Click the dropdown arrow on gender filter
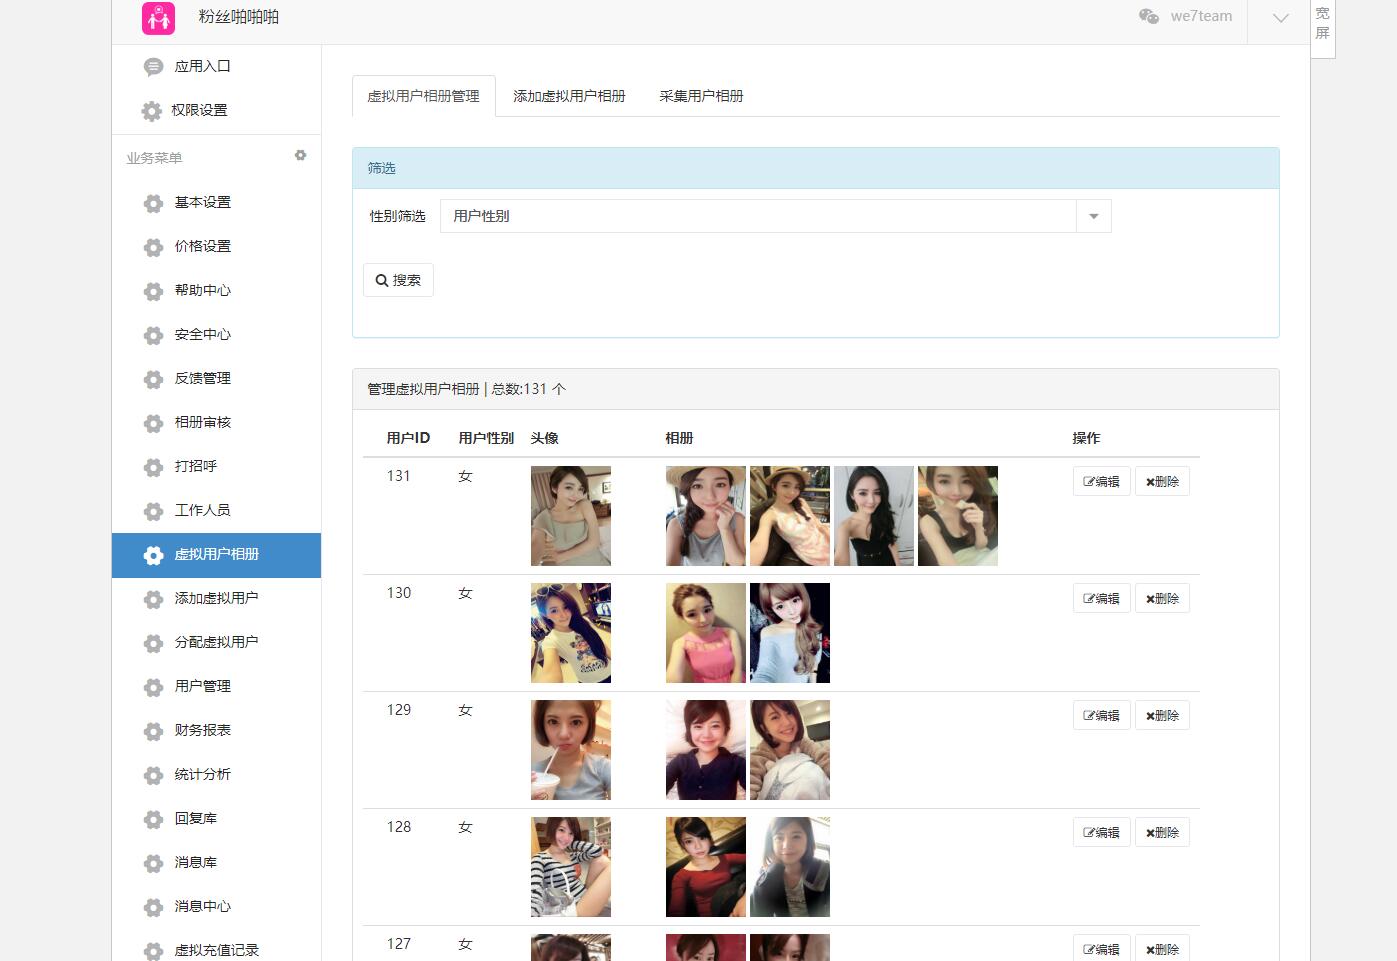1397x961 pixels. tap(1093, 216)
